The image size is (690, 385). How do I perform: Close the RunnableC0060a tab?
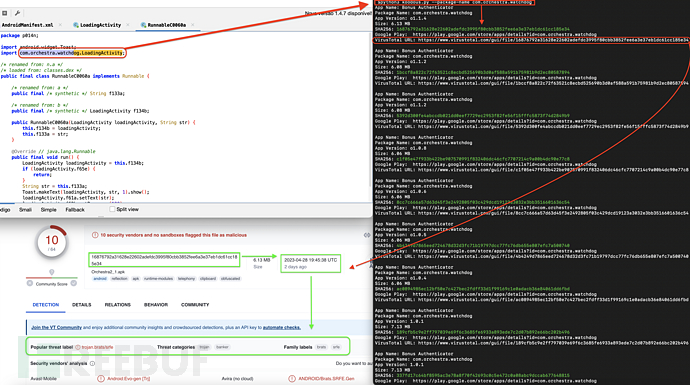(x=193, y=25)
